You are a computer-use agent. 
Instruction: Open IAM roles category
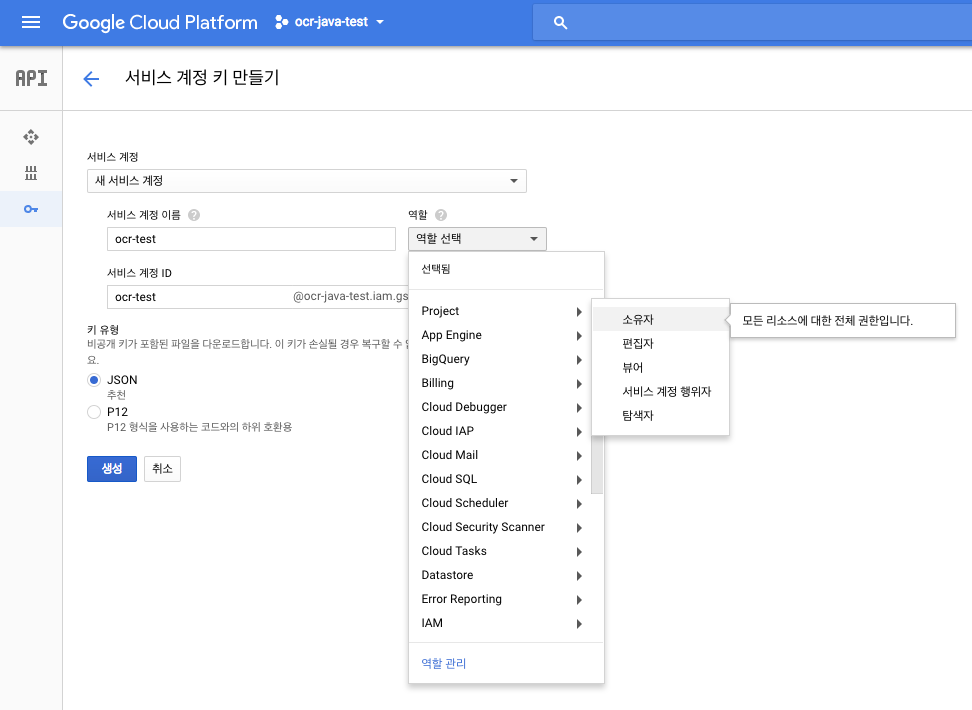pyautogui.click(x=502, y=623)
